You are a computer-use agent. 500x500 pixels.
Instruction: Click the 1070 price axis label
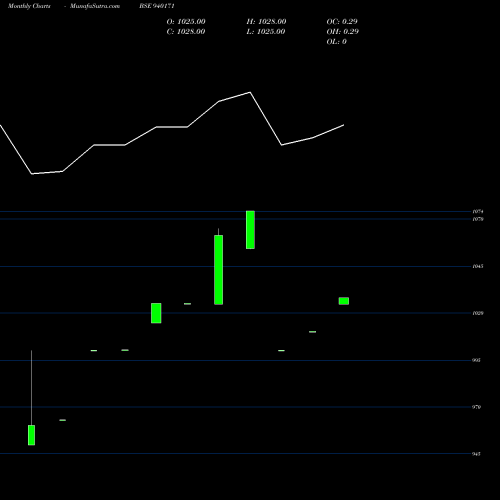tap(478, 219)
